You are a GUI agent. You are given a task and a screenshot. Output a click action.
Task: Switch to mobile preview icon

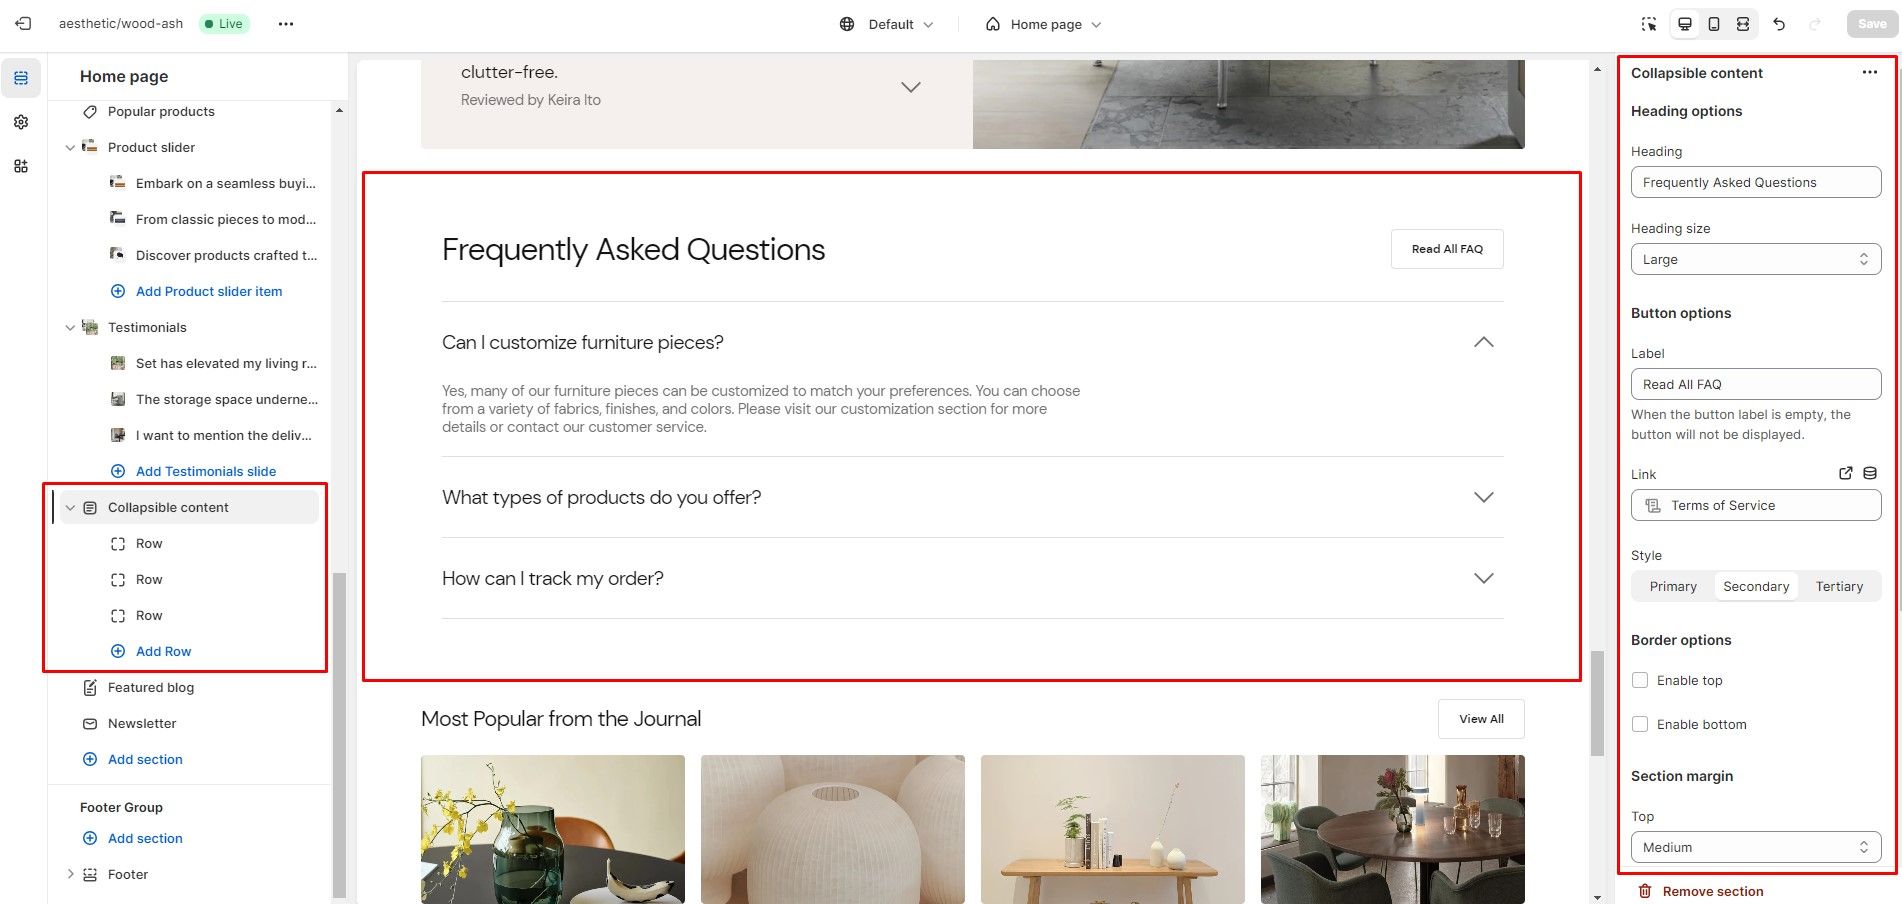point(1714,24)
